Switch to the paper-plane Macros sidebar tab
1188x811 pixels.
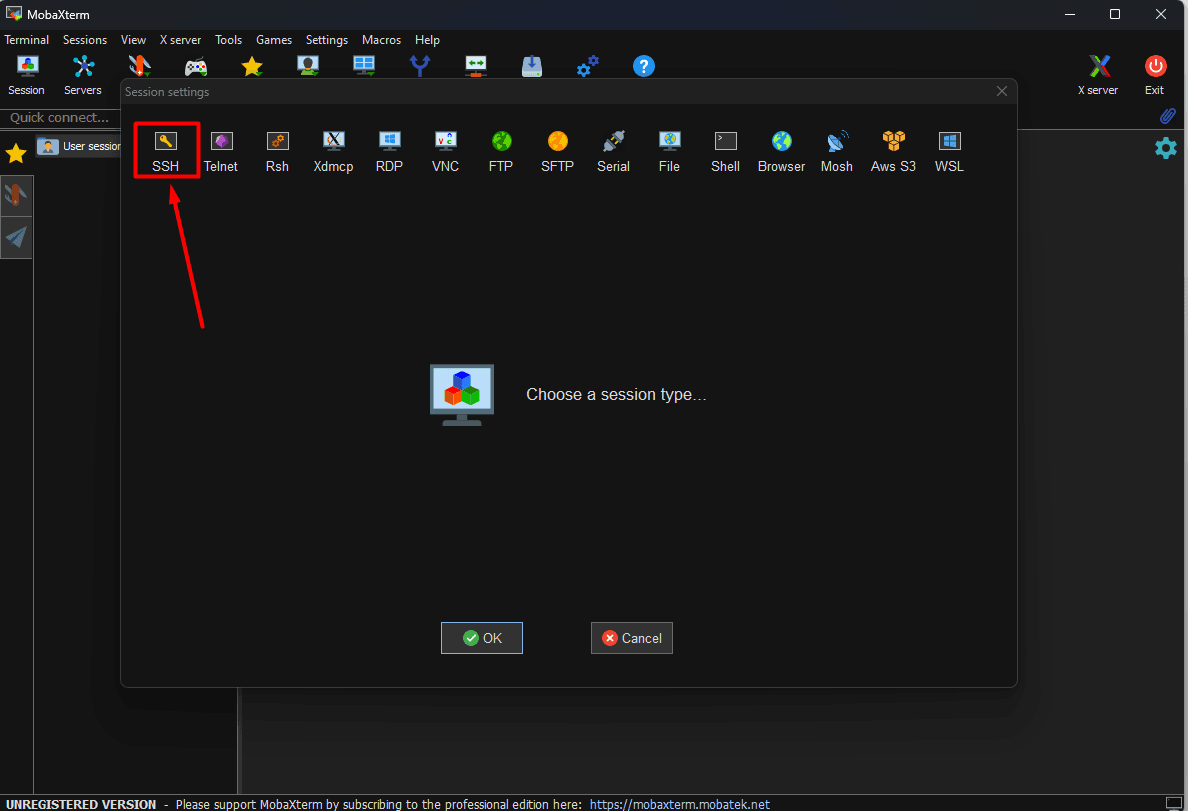[16, 238]
